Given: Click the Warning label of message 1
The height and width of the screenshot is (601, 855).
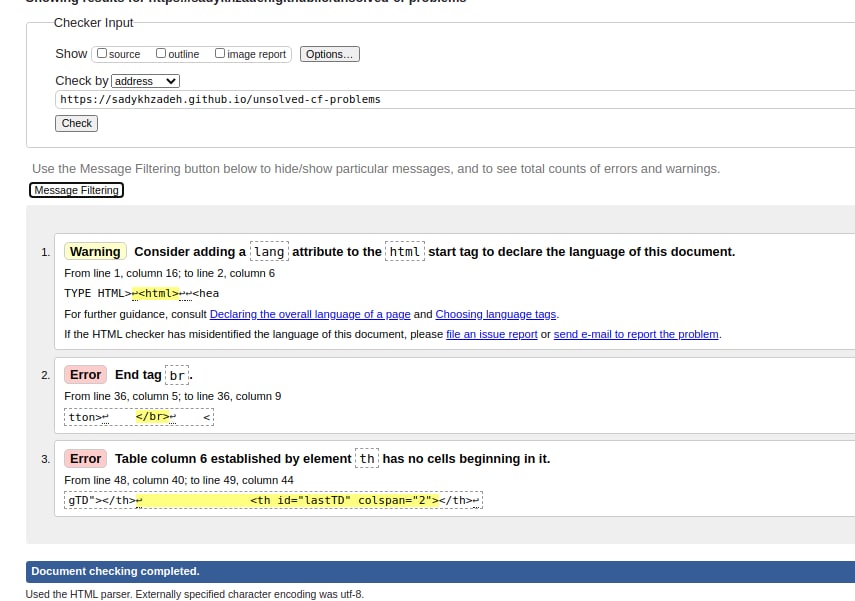Looking at the screenshot, I should coord(95,251).
